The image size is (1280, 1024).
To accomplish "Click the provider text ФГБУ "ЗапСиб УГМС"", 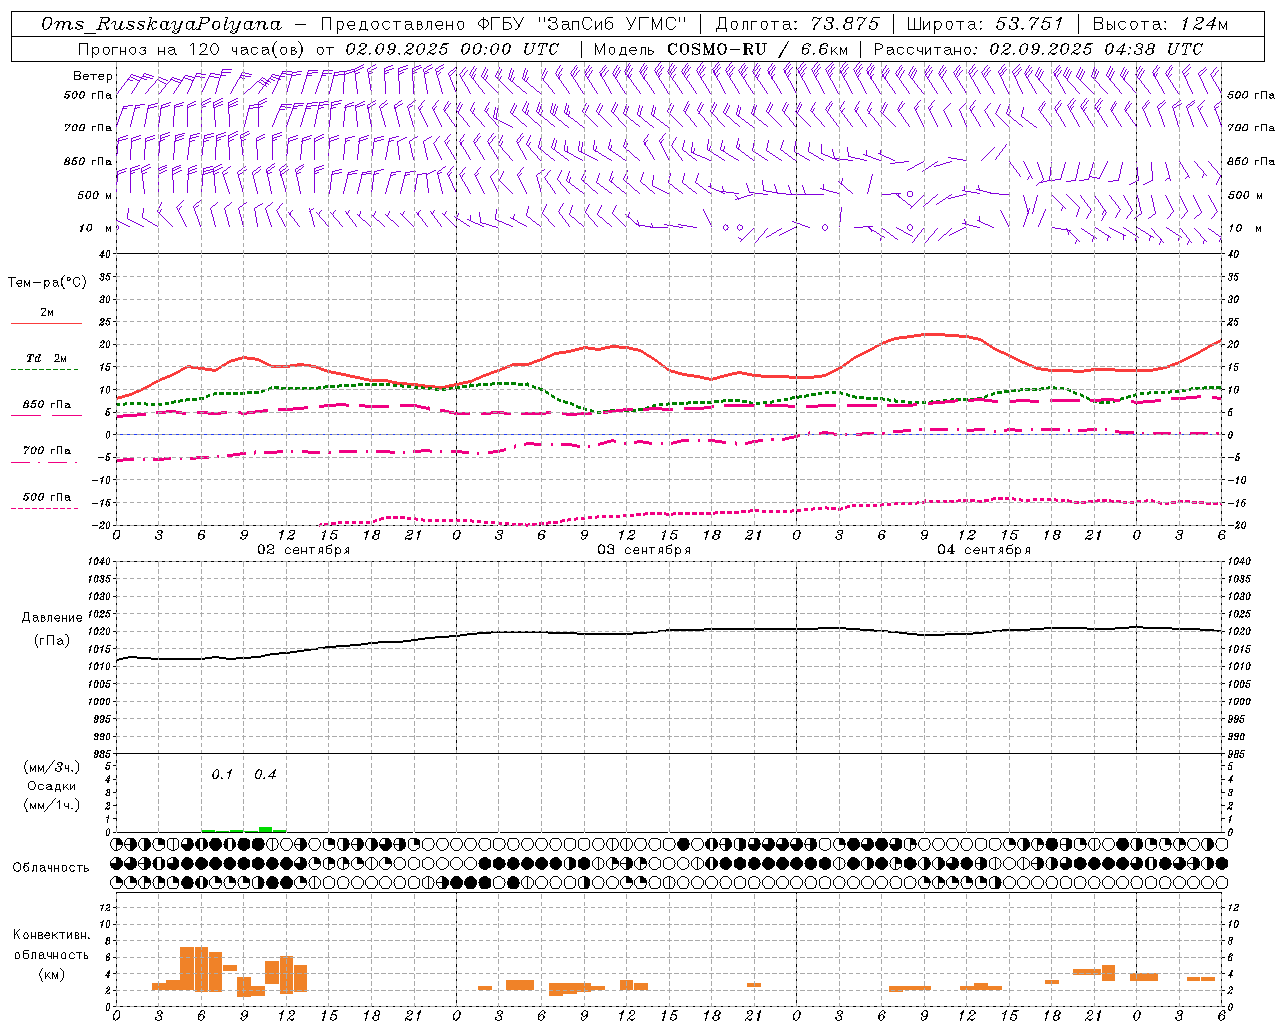I will coord(580,24).
